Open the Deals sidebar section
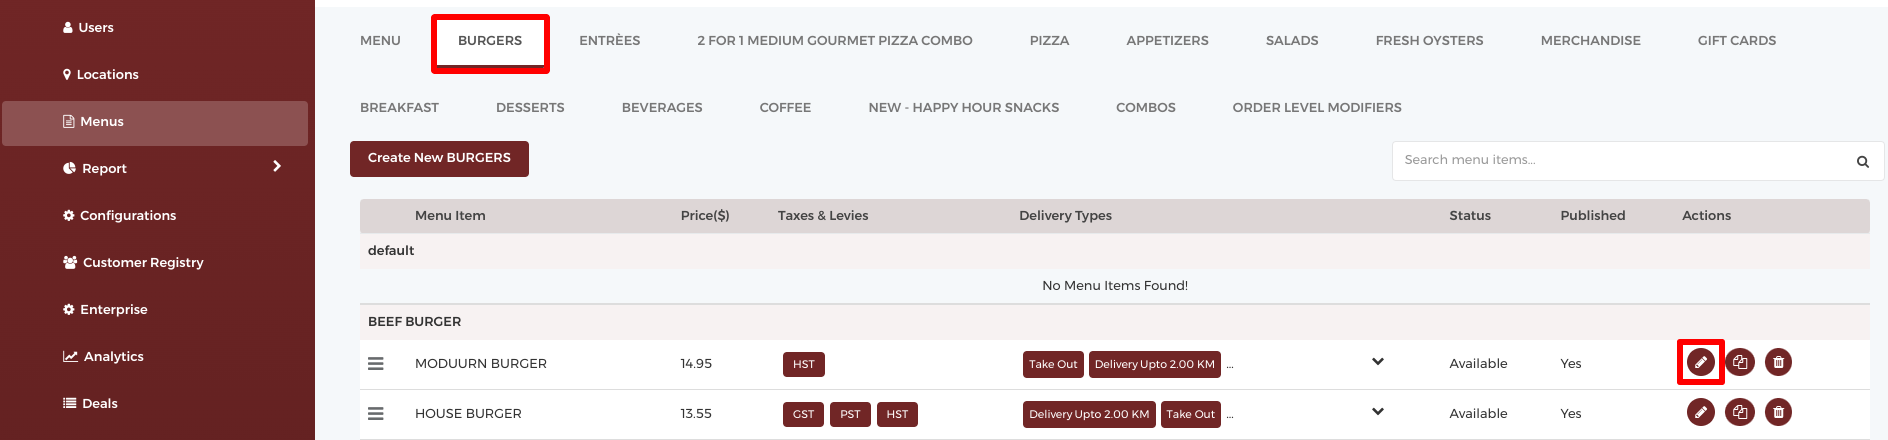The width and height of the screenshot is (1888, 440). 99,404
